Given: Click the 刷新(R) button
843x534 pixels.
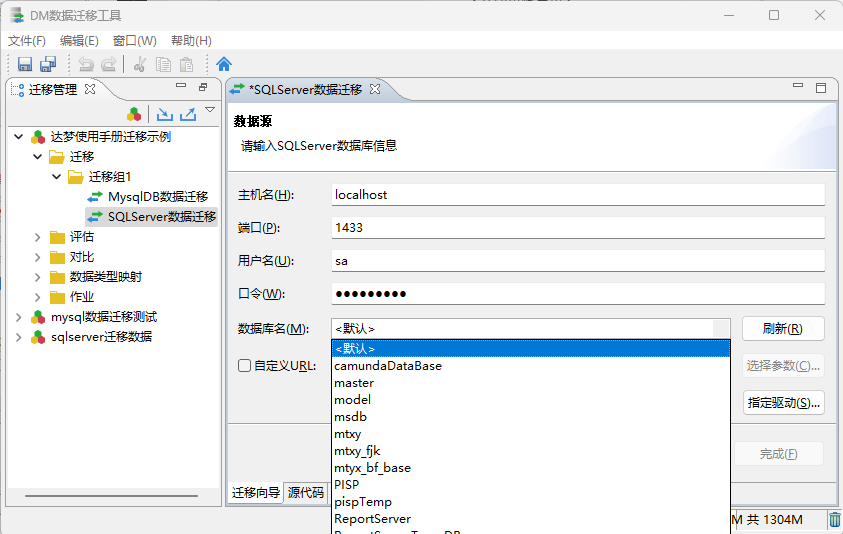Looking at the screenshot, I should 783,329.
